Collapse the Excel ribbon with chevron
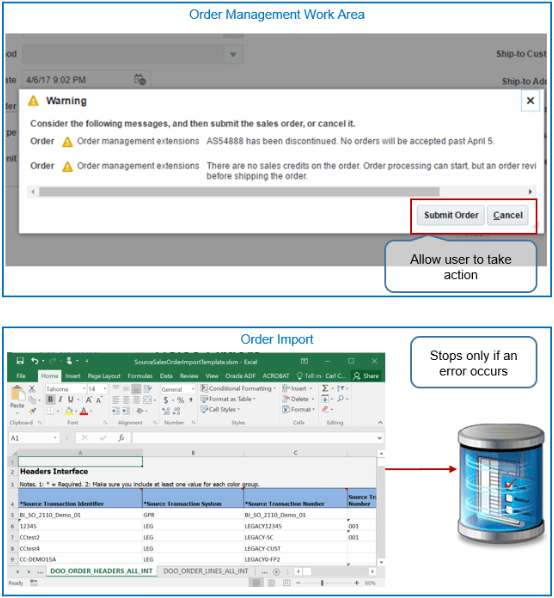 pyautogui.click(x=380, y=422)
